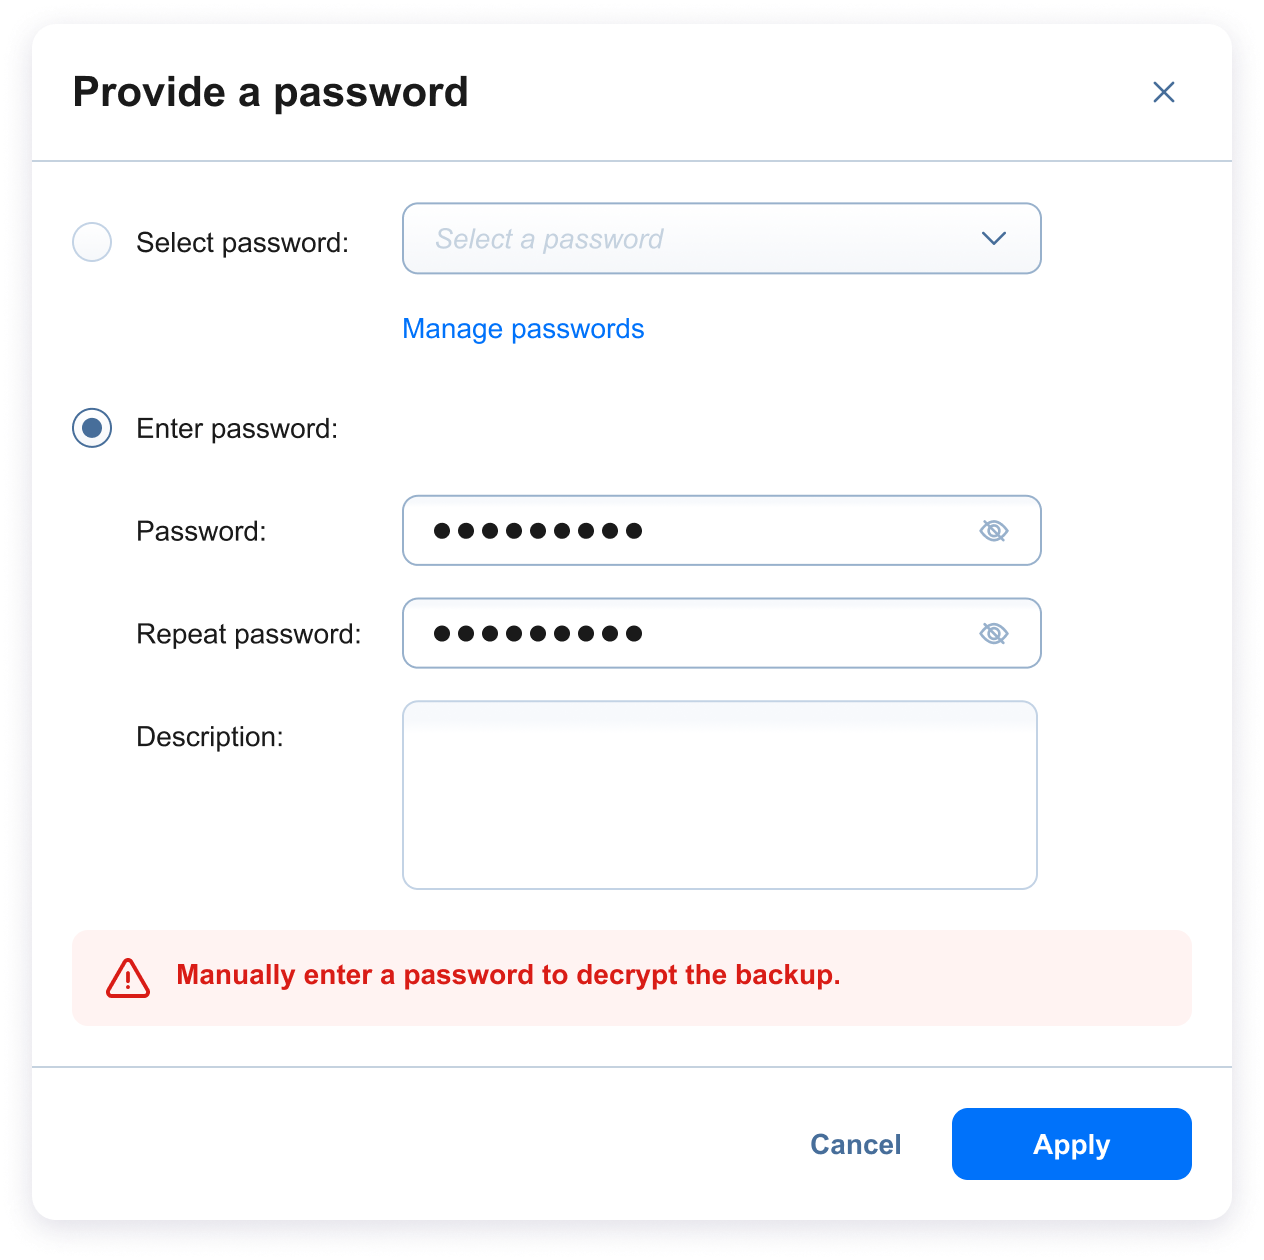Expand the password list chevron arrow

tap(993, 239)
